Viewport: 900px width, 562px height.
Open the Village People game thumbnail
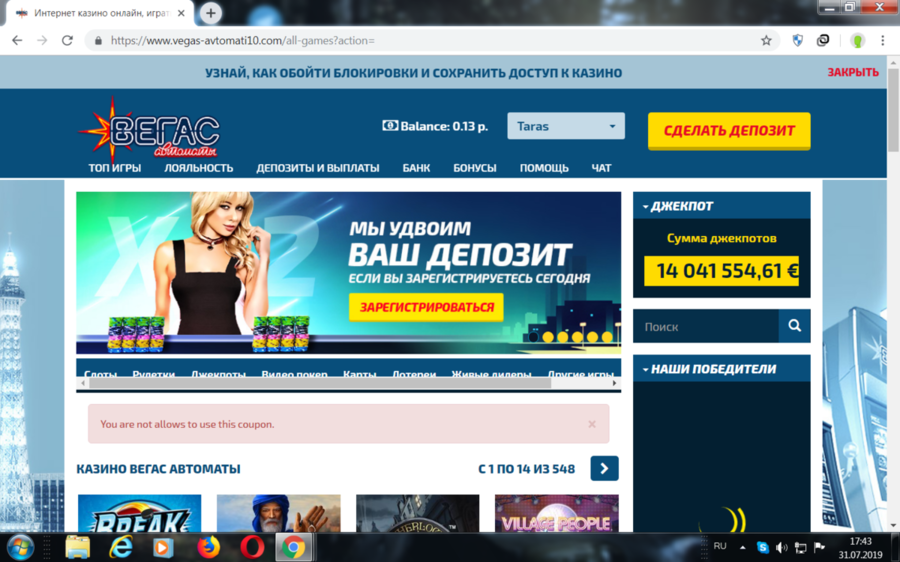[x=556, y=515]
